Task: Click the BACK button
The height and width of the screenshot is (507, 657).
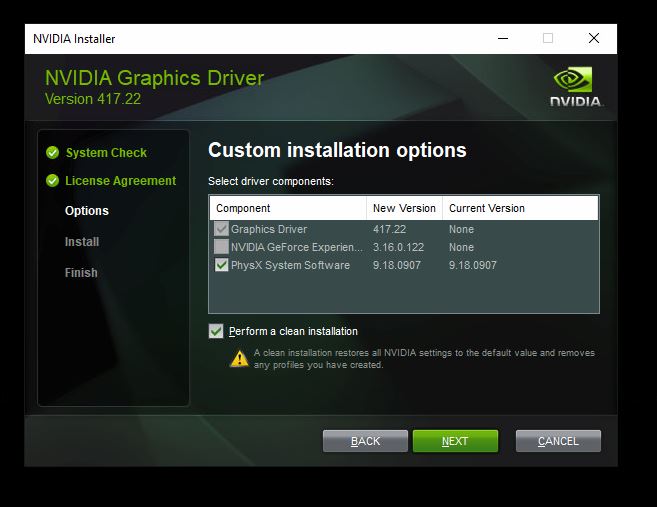Action: (365, 441)
